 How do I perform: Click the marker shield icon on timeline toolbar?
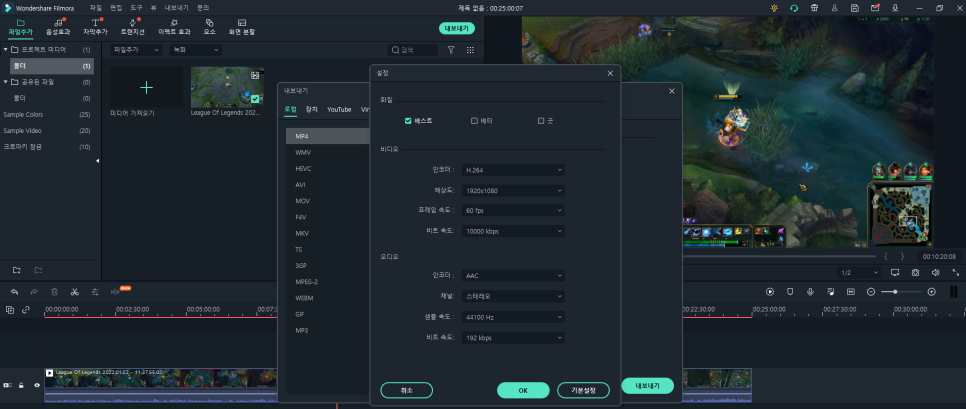(790, 291)
